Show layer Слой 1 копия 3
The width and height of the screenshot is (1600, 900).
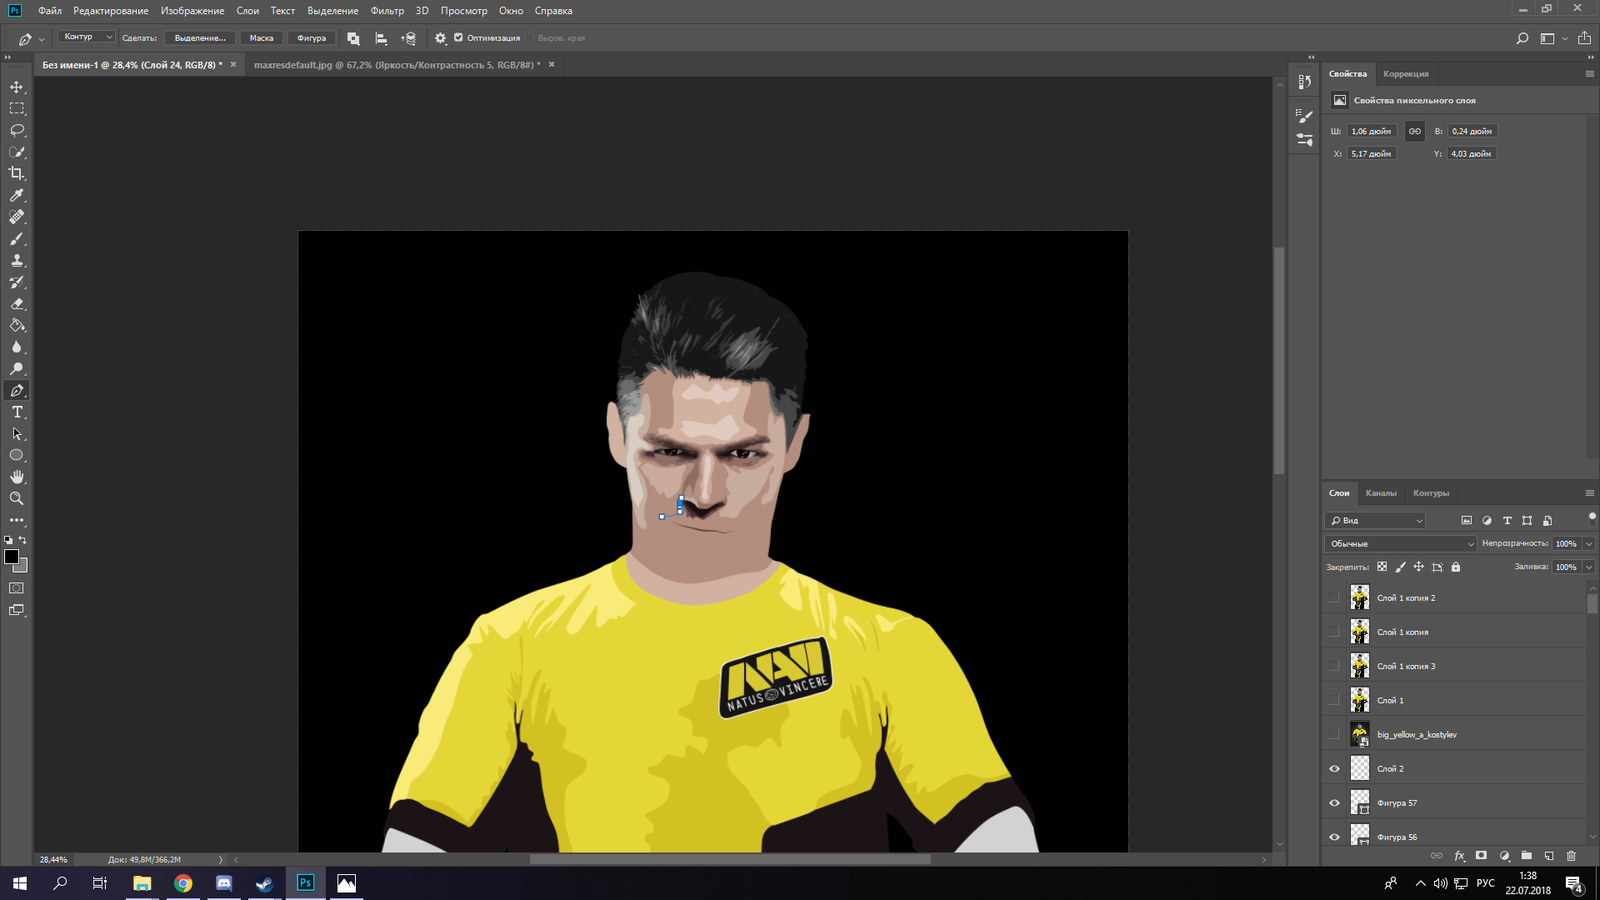1334,666
